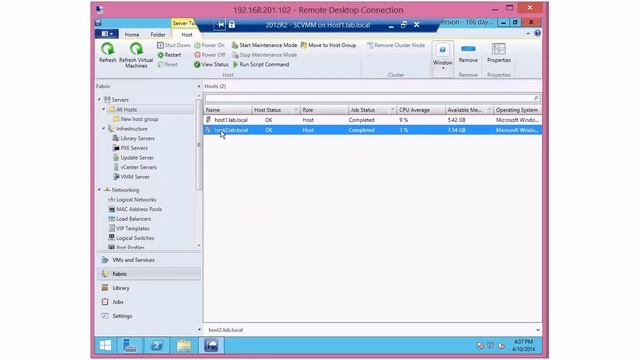Viewport: 640px width, 360px height.
Task: Select the host2.lab.local row
Action: coord(372,130)
